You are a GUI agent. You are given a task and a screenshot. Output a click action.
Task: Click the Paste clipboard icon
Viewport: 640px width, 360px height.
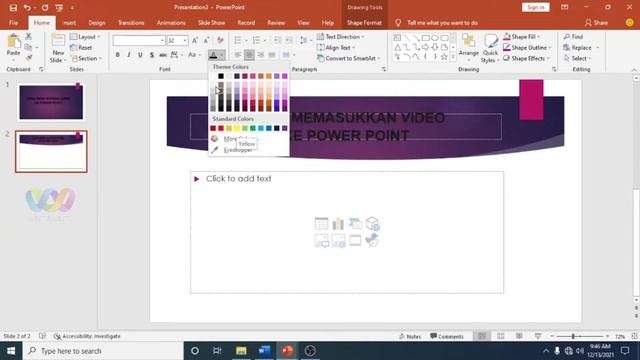tap(13, 42)
